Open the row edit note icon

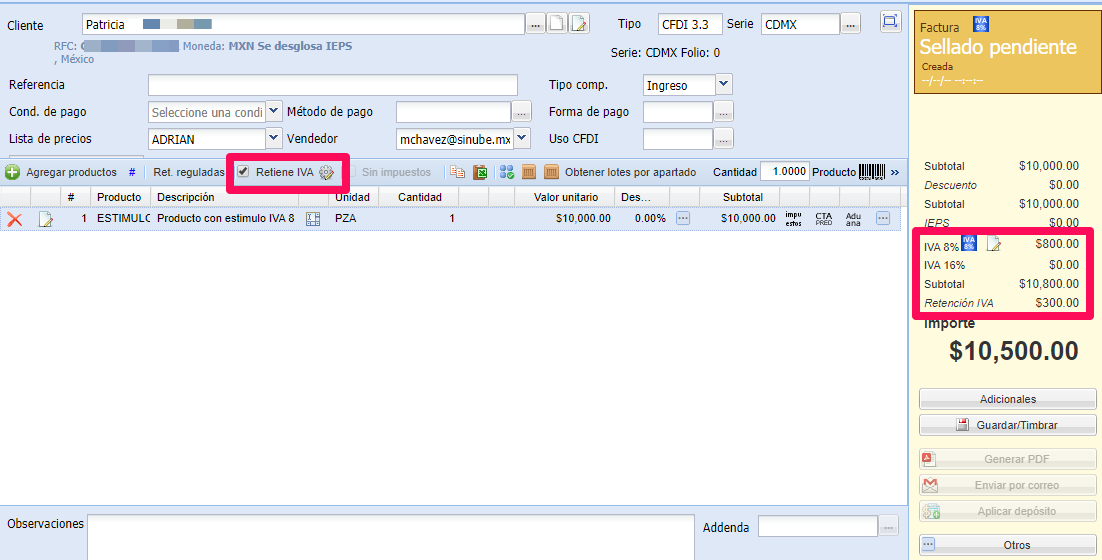point(45,219)
